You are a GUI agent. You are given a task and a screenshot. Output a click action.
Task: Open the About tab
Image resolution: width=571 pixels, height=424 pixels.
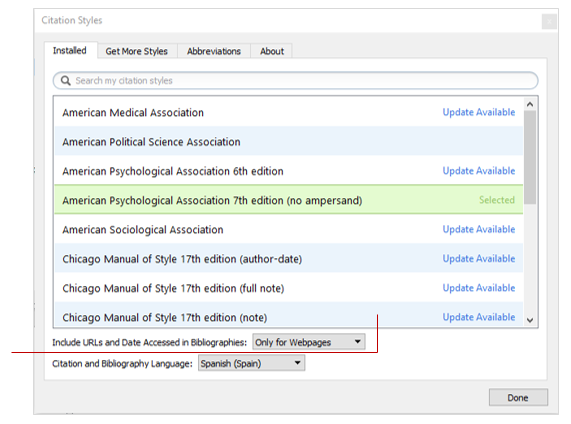(272, 51)
